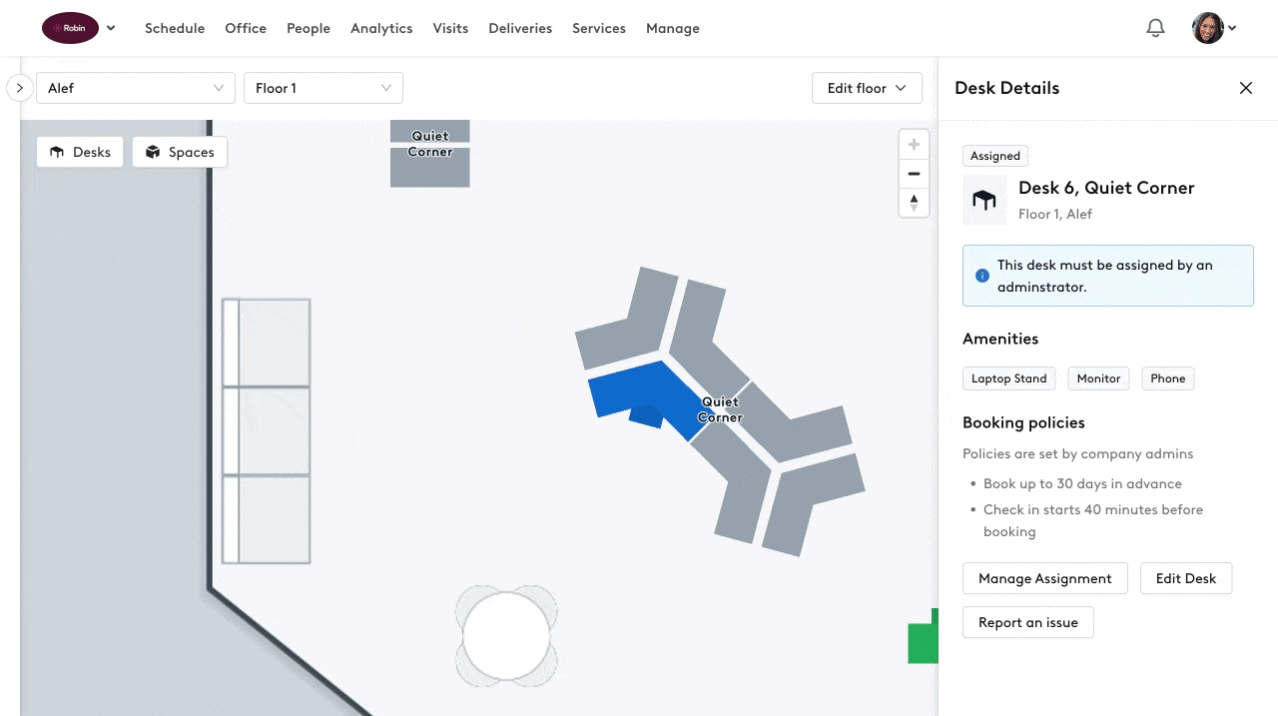The width and height of the screenshot is (1278, 716).
Task: Toggle the Desks map layer
Action: [80, 152]
